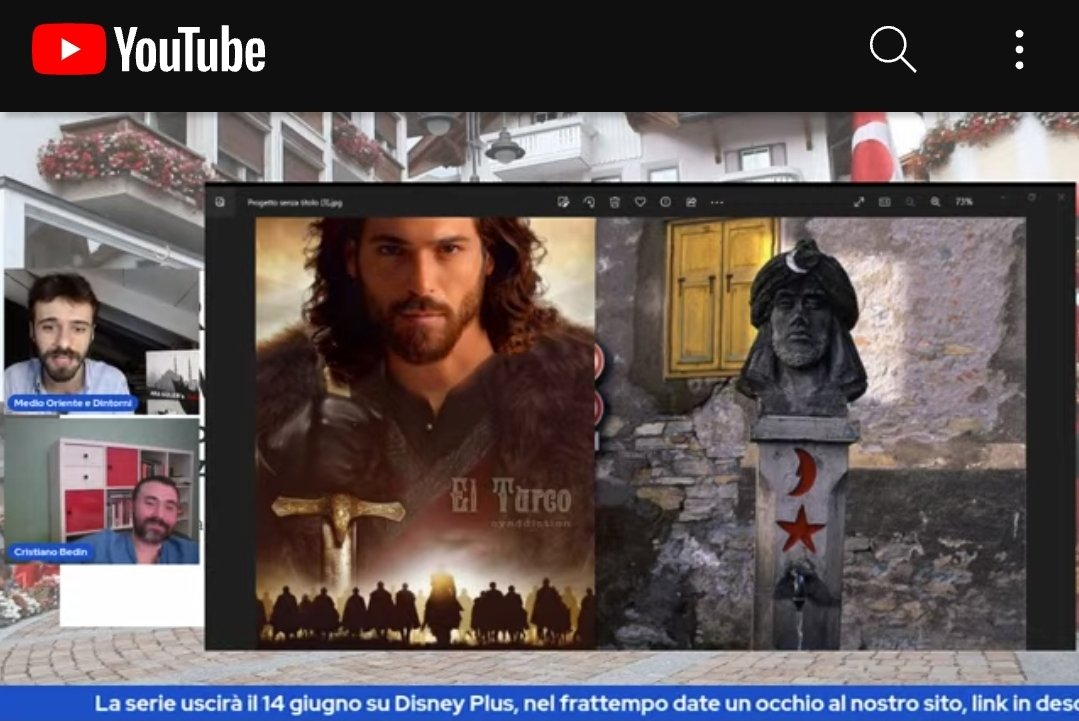Click the Medio Oriente e Dintorni name label

pos(72,403)
